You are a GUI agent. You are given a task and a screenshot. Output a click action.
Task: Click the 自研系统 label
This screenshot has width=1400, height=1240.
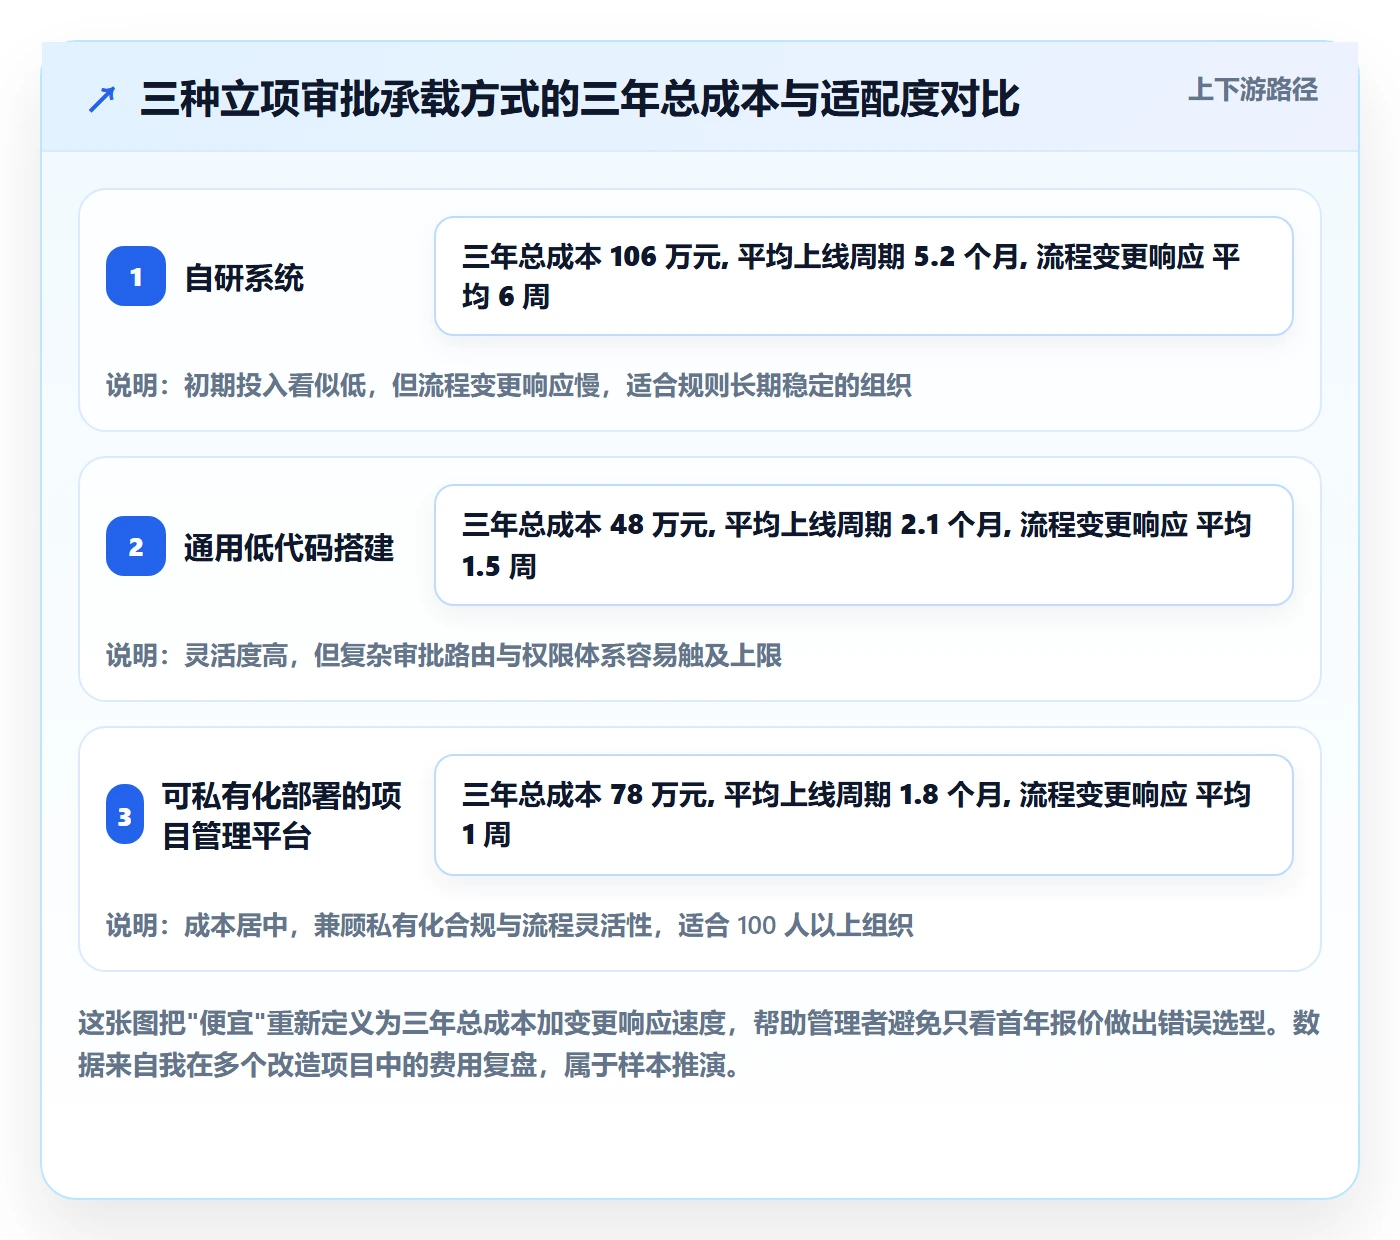coord(244,277)
